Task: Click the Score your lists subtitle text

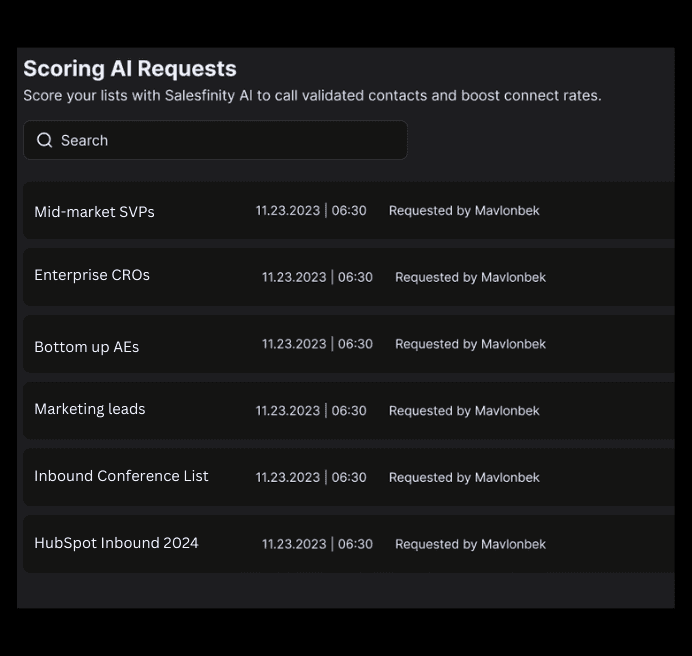Action: [312, 96]
